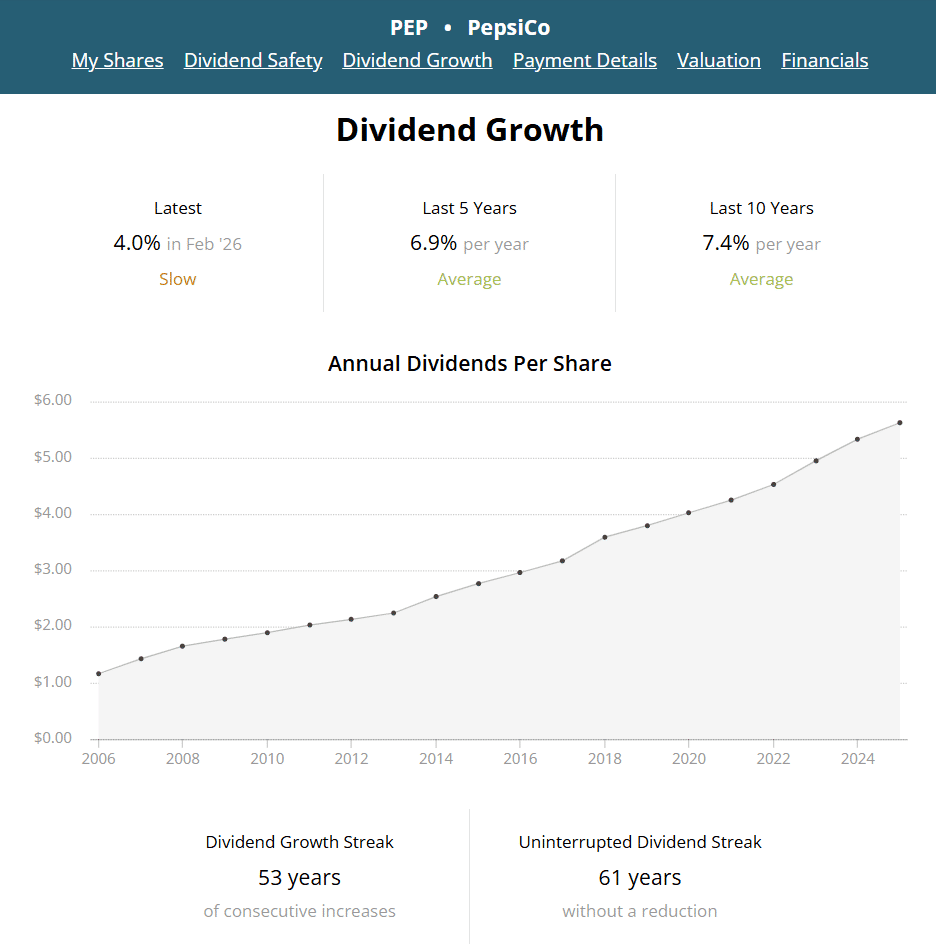Click the 2020 data point on chart
The height and width of the screenshot is (948, 936).
click(x=689, y=513)
